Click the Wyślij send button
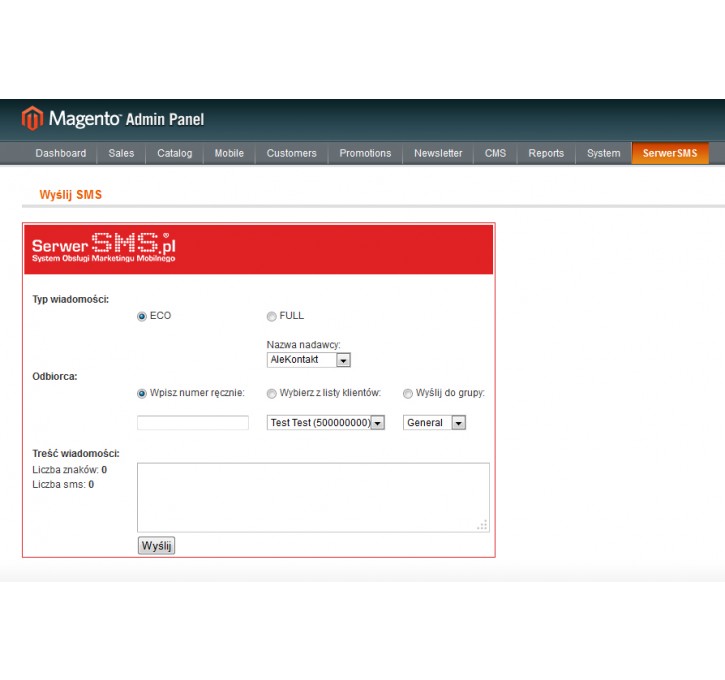The width and height of the screenshot is (725, 680). tap(156, 545)
